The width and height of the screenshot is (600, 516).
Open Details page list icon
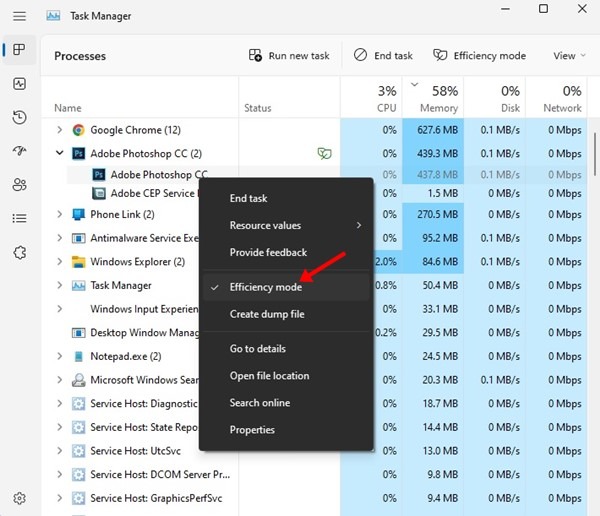[x=19, y=218]
